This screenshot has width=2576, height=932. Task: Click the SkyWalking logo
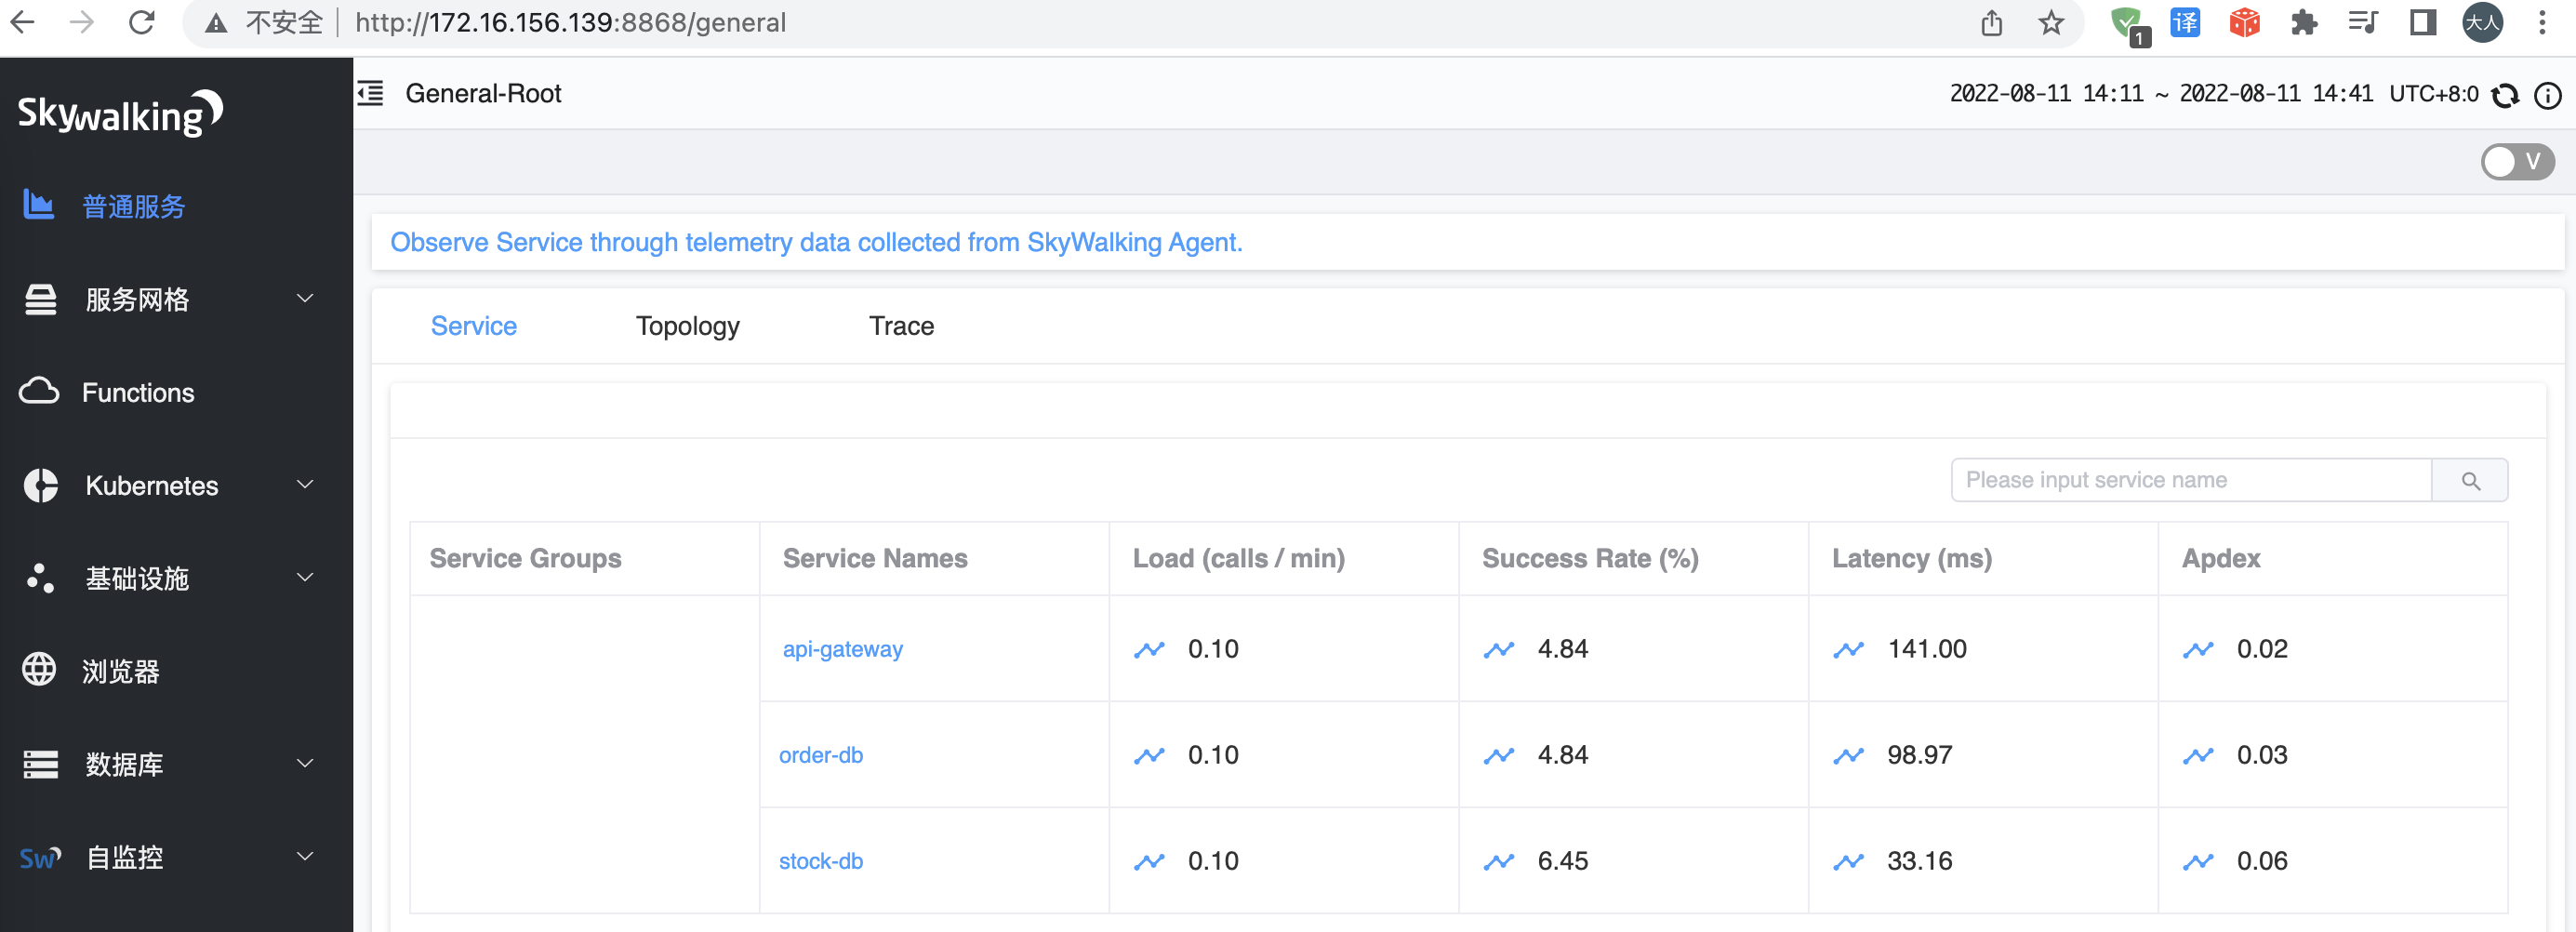[x=120, y=113]
